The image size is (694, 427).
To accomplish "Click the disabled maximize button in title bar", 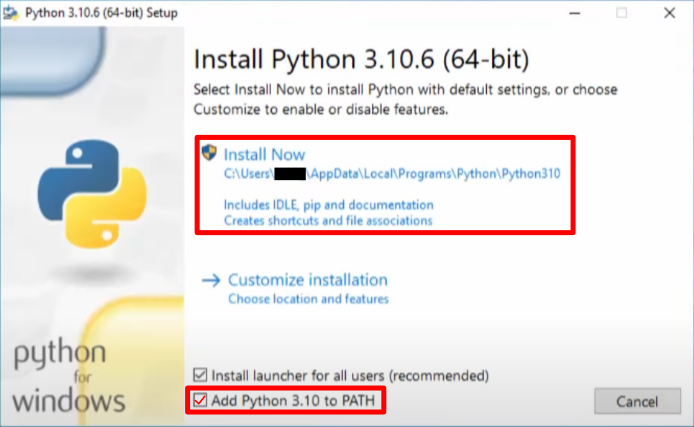I will pos(621,13).
